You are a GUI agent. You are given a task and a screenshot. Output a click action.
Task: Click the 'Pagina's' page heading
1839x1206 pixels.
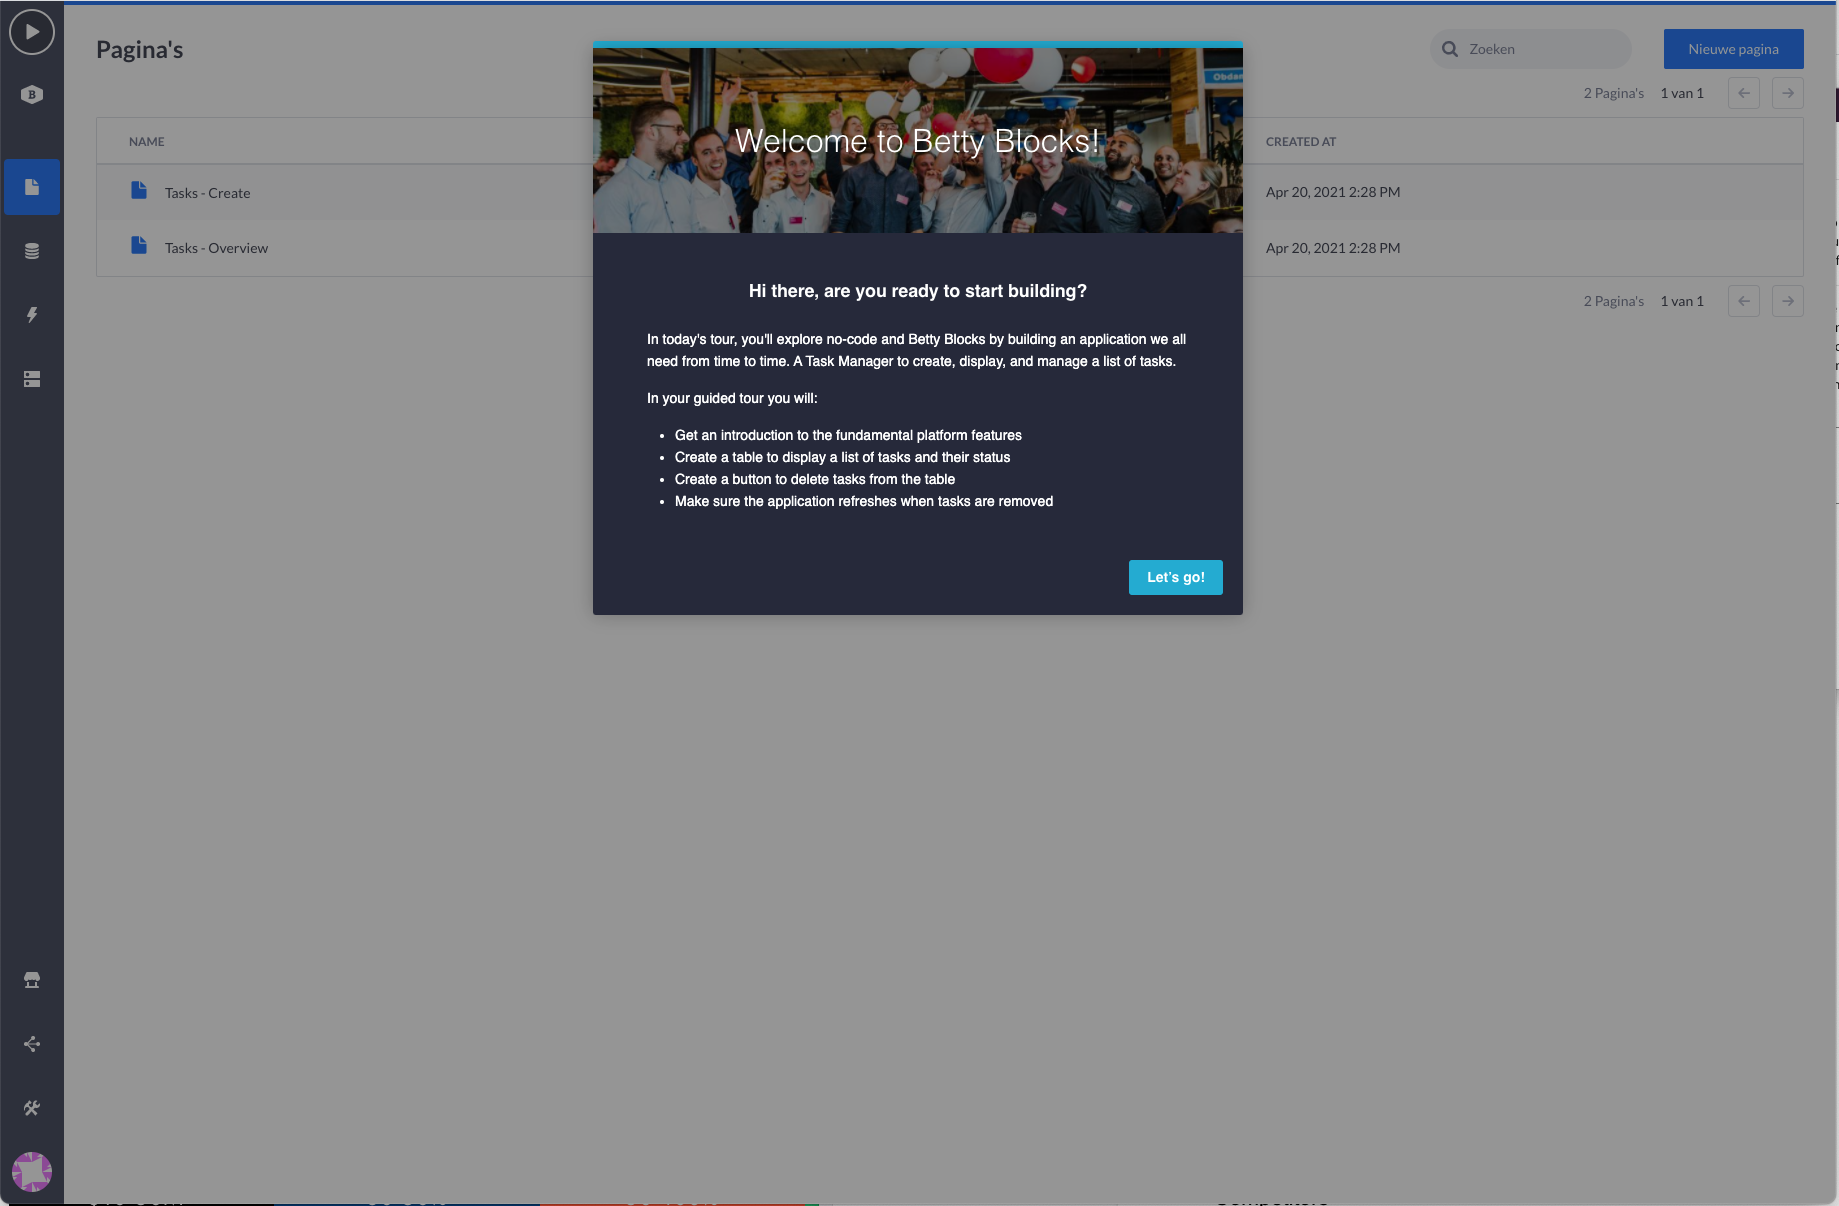(x=140, y=50)
